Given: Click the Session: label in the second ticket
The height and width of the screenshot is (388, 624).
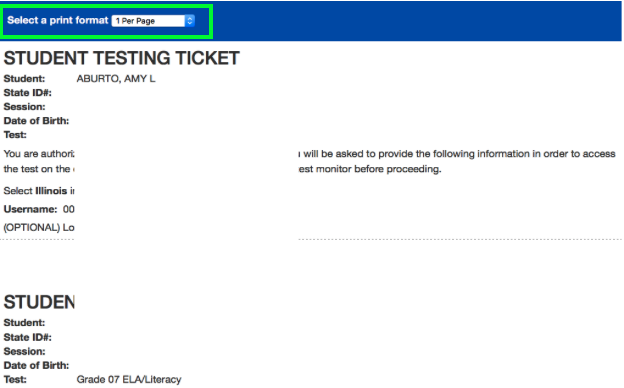Looking at the screenshot, I should (24, 351).
